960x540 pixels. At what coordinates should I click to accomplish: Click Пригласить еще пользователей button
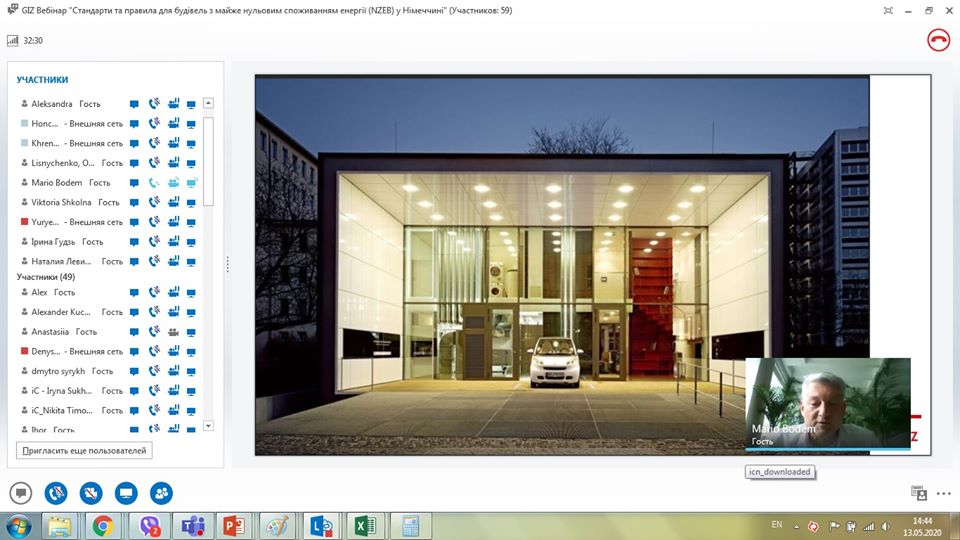[84, 451]
